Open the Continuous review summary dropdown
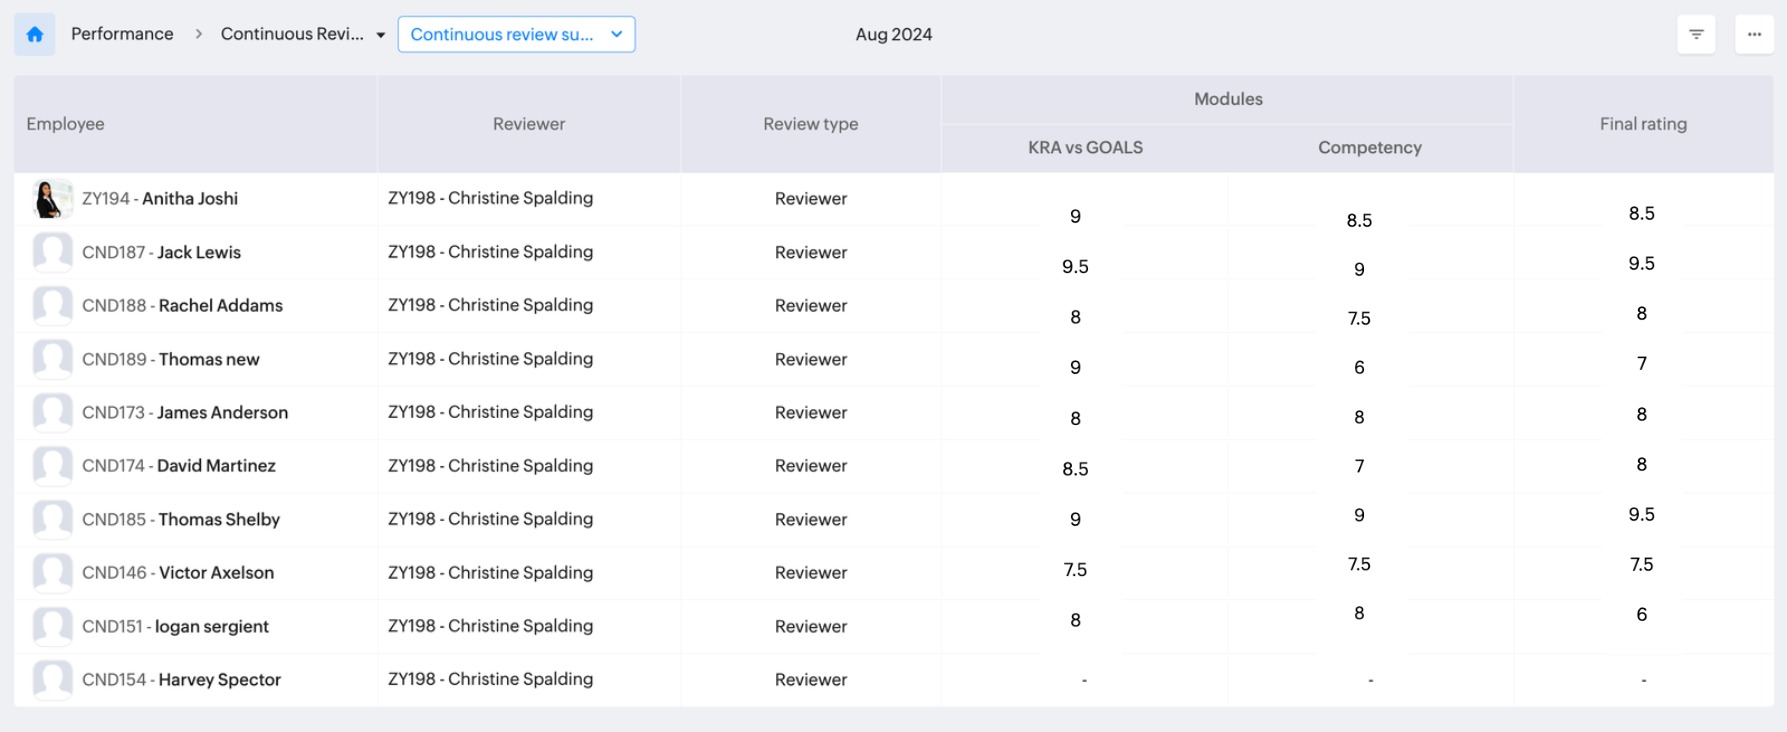The height and width of the screenshot is (732, 1787). click(x=516, y=34)
